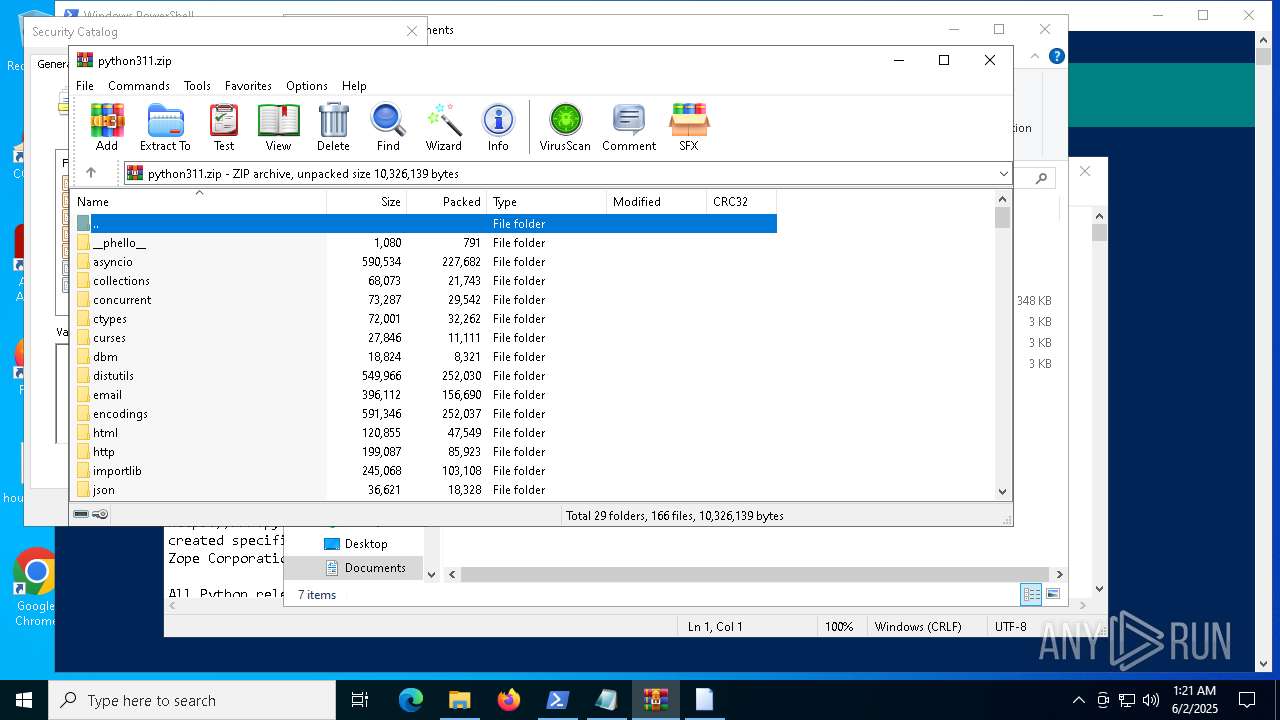
Task: Open the Options menu
Action: [x=307, y=86]
